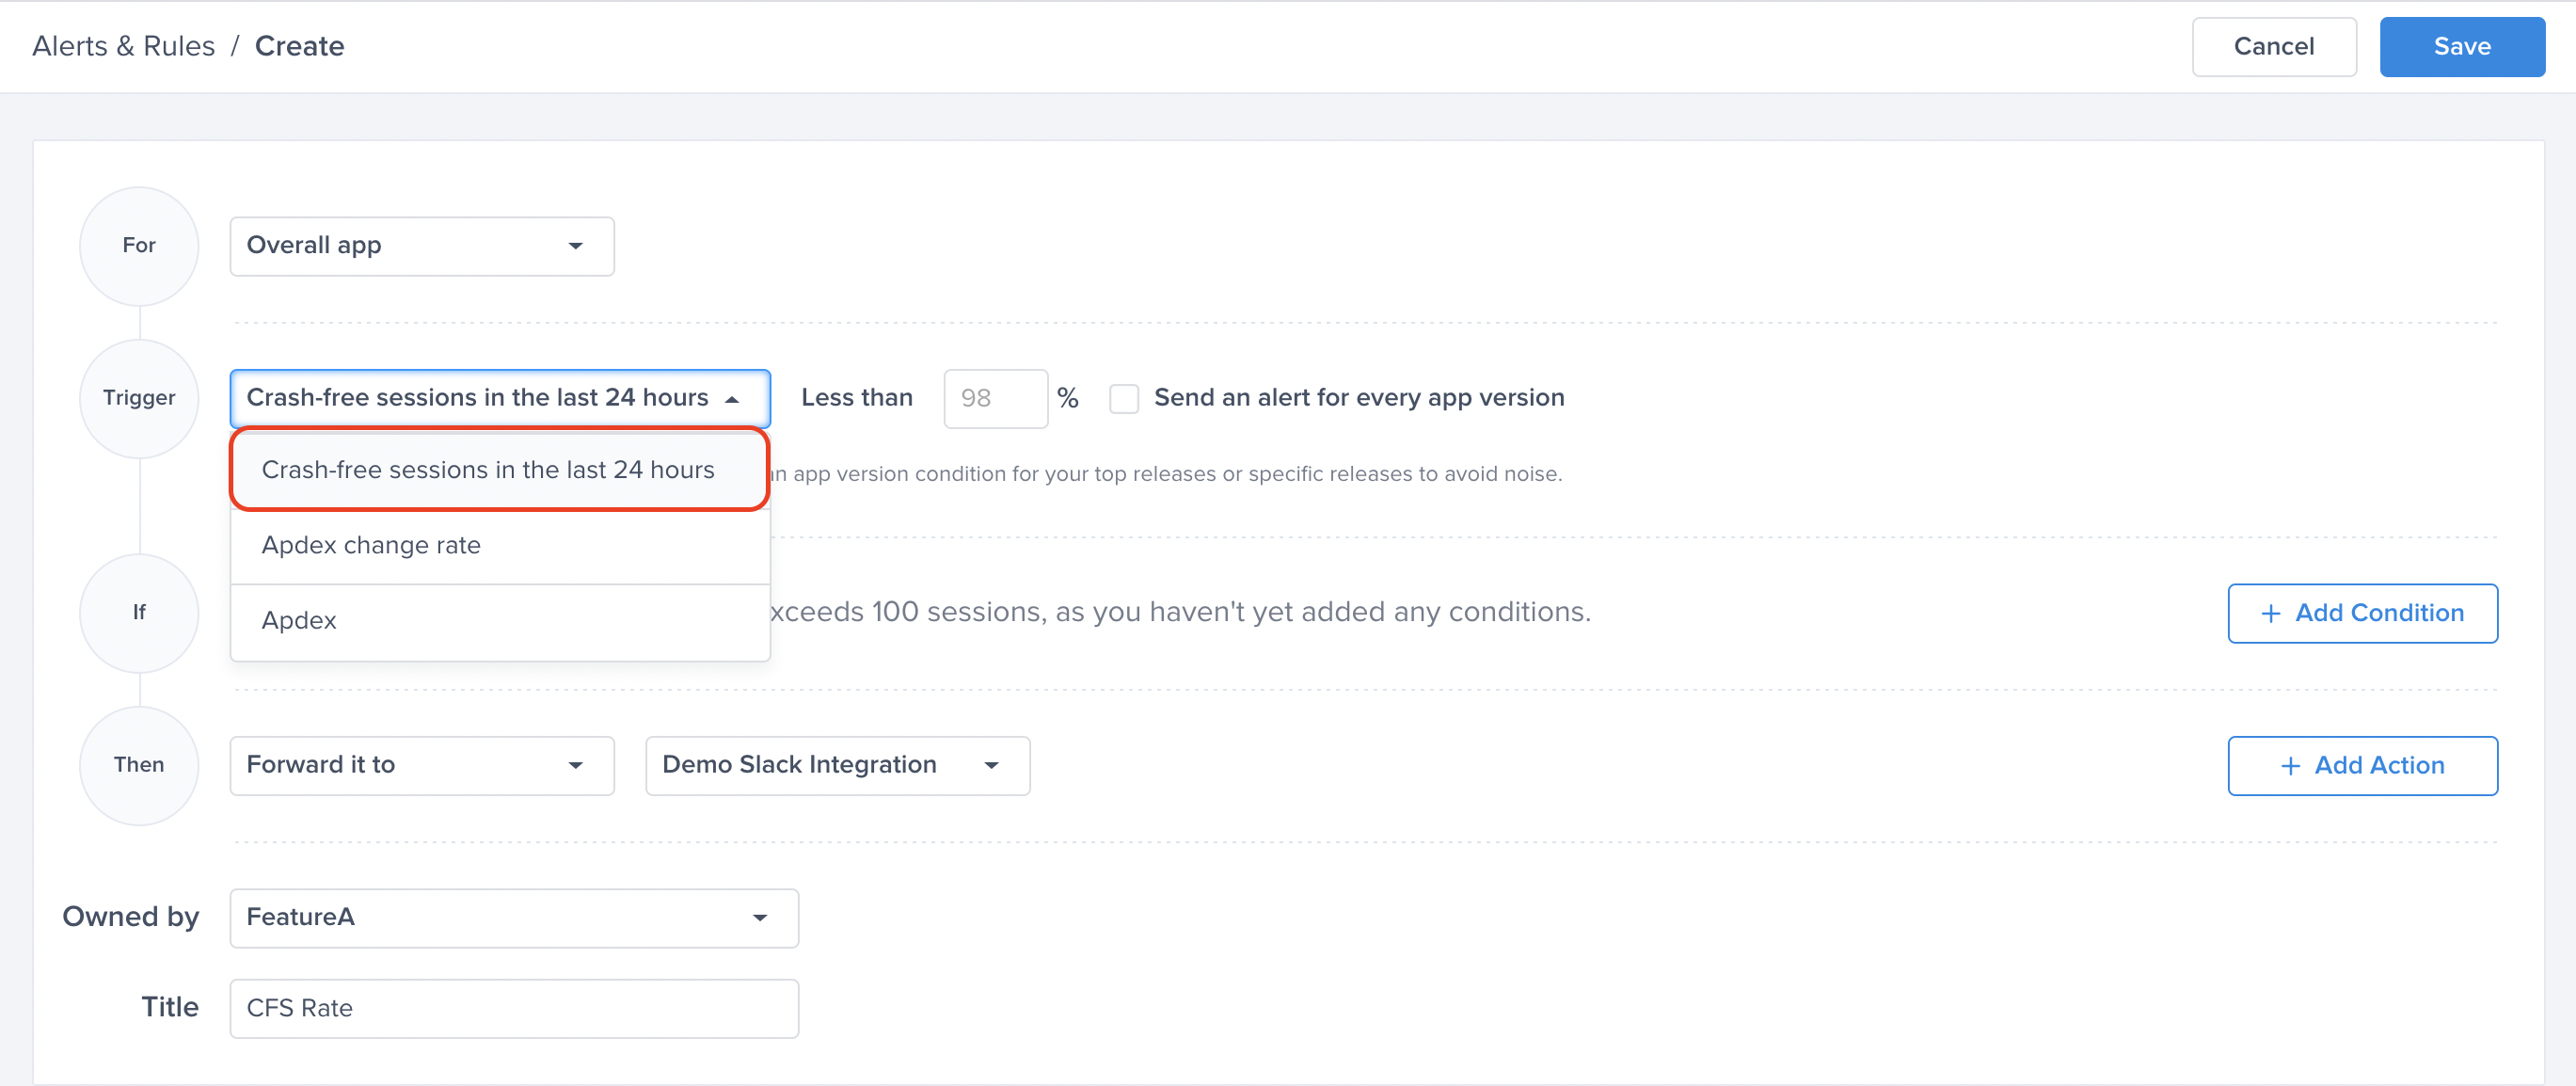Open Demo Slack Integration dropdown
Screen dimensions: 2576x1086
[x=837, y=765]
